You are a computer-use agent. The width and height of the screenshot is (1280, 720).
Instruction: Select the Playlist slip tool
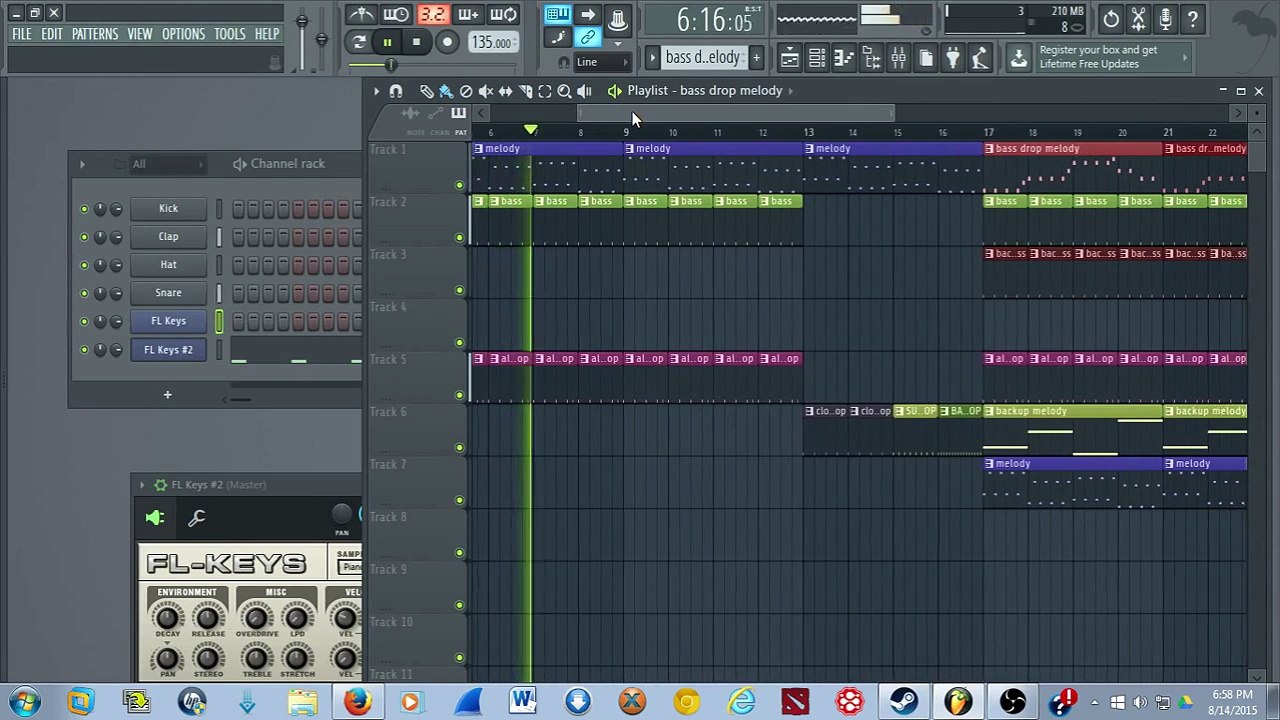pyautogui.click(x=505, y=91)
